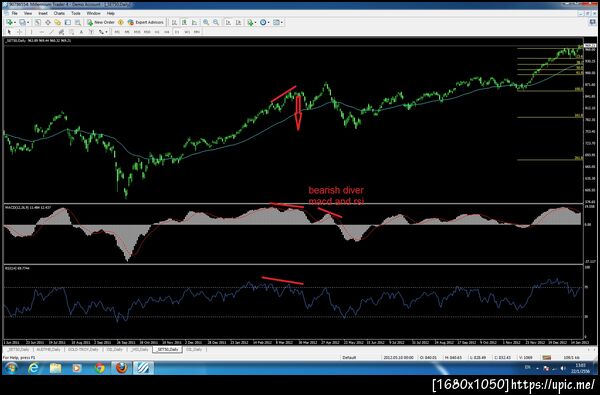This screenshot has width=600, height=395.
Task: Open the File menu
Action: (15, 13)
